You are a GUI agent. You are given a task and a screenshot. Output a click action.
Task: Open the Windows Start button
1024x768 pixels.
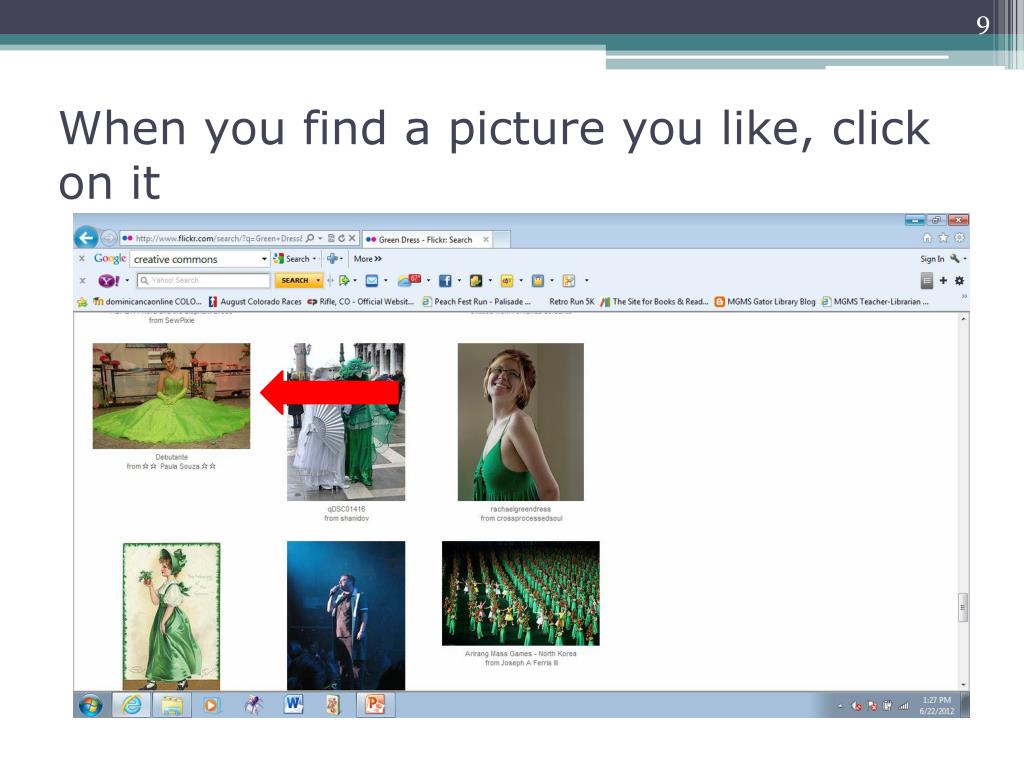[91, 705]
